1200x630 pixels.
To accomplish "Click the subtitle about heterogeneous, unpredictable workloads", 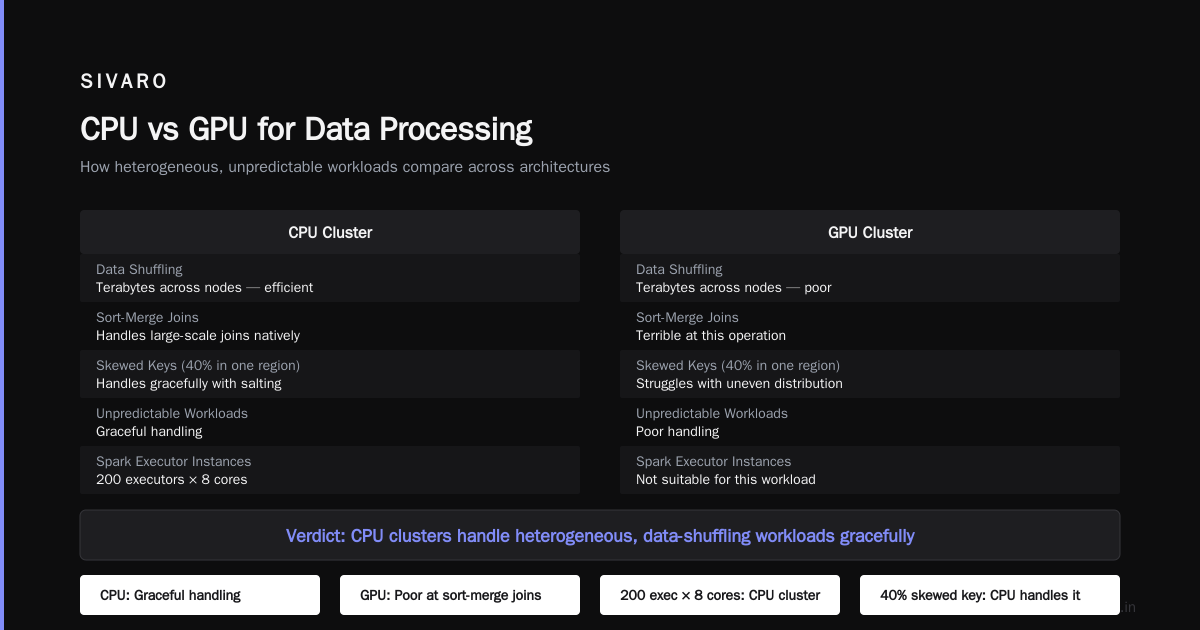I will tap(345, 167).
